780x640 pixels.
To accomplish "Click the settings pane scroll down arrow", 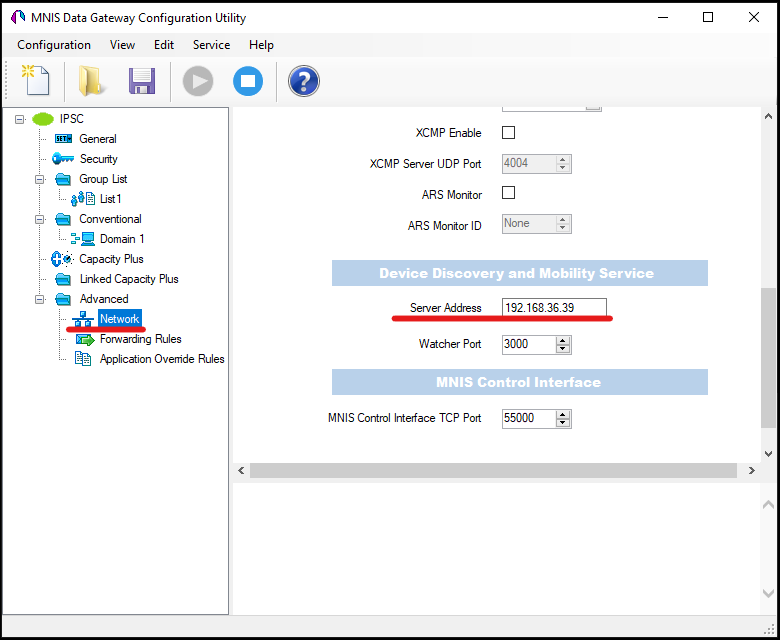I will (x=769, y=454).
